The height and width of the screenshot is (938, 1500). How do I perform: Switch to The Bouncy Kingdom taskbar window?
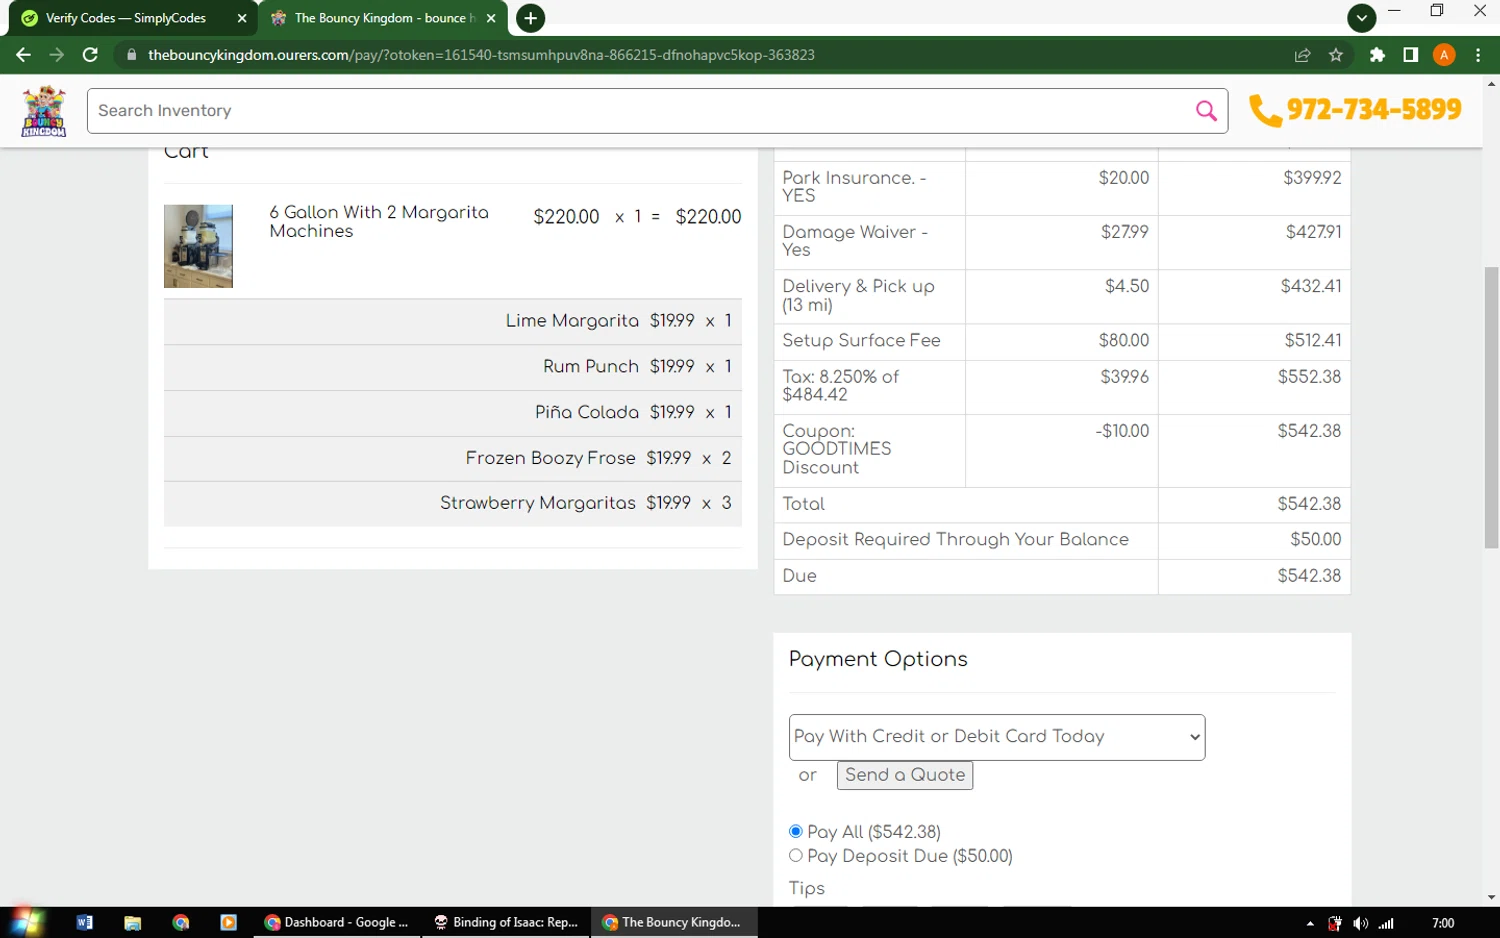[675, 922]
